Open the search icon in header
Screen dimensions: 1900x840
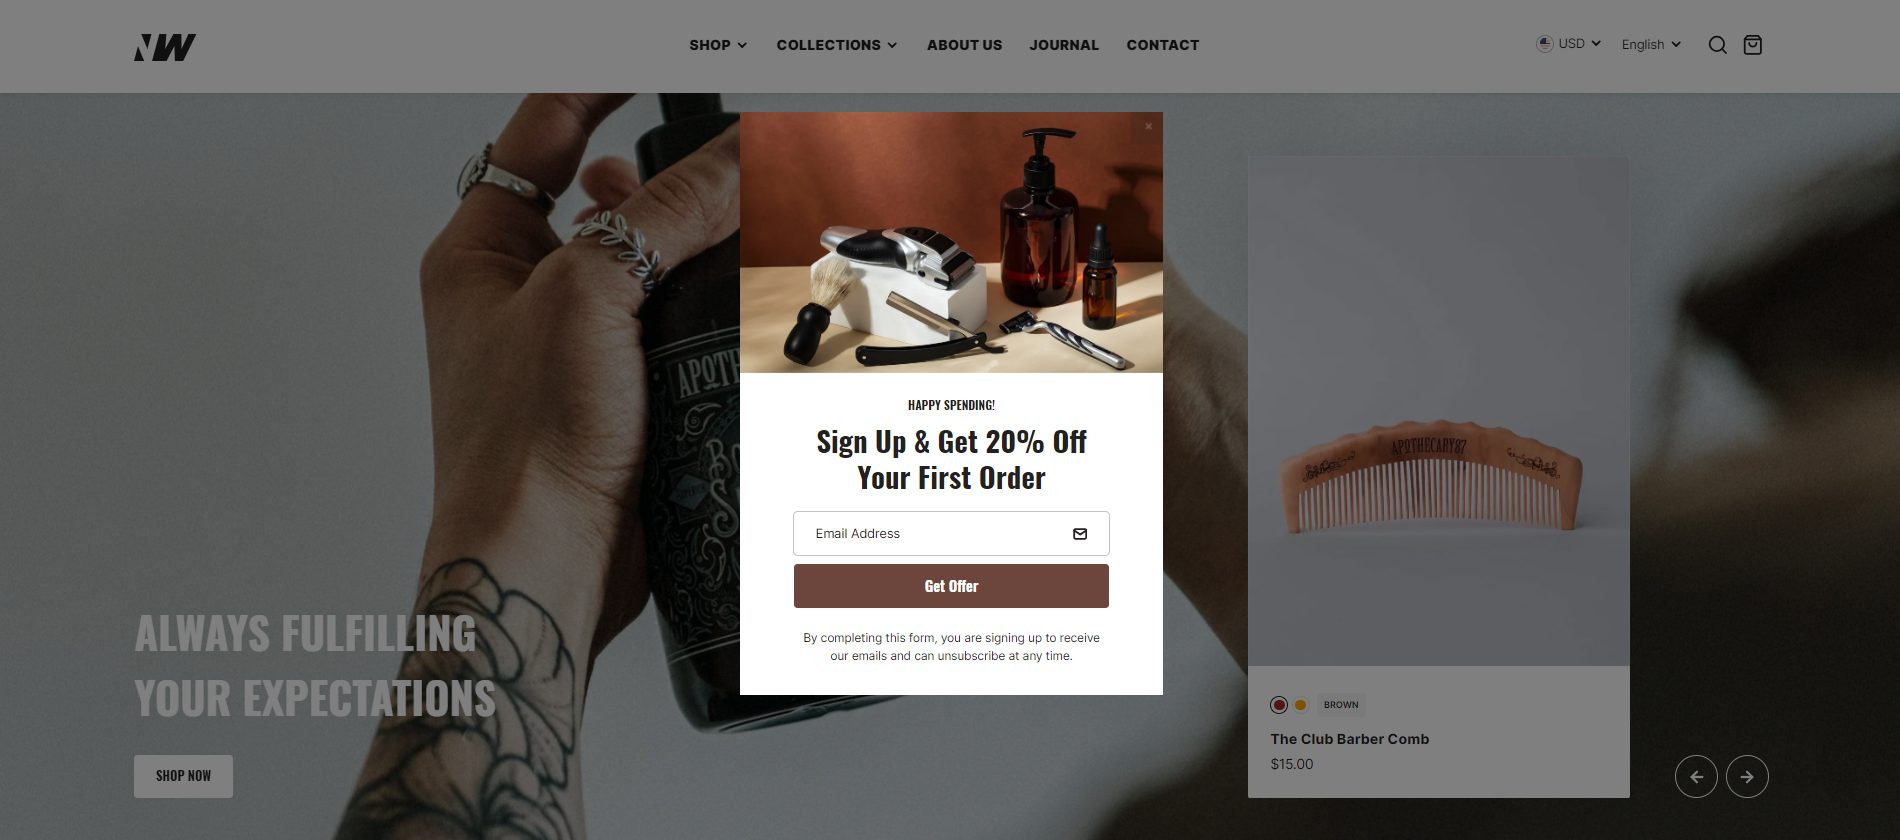pos(1717,45)
